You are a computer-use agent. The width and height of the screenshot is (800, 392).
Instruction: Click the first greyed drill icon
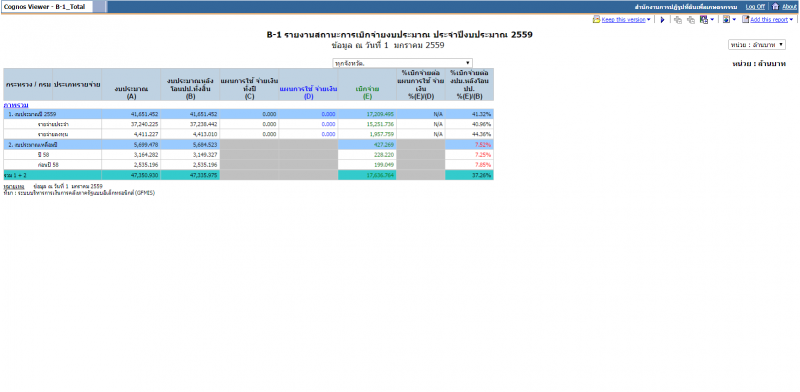point(678,20)
